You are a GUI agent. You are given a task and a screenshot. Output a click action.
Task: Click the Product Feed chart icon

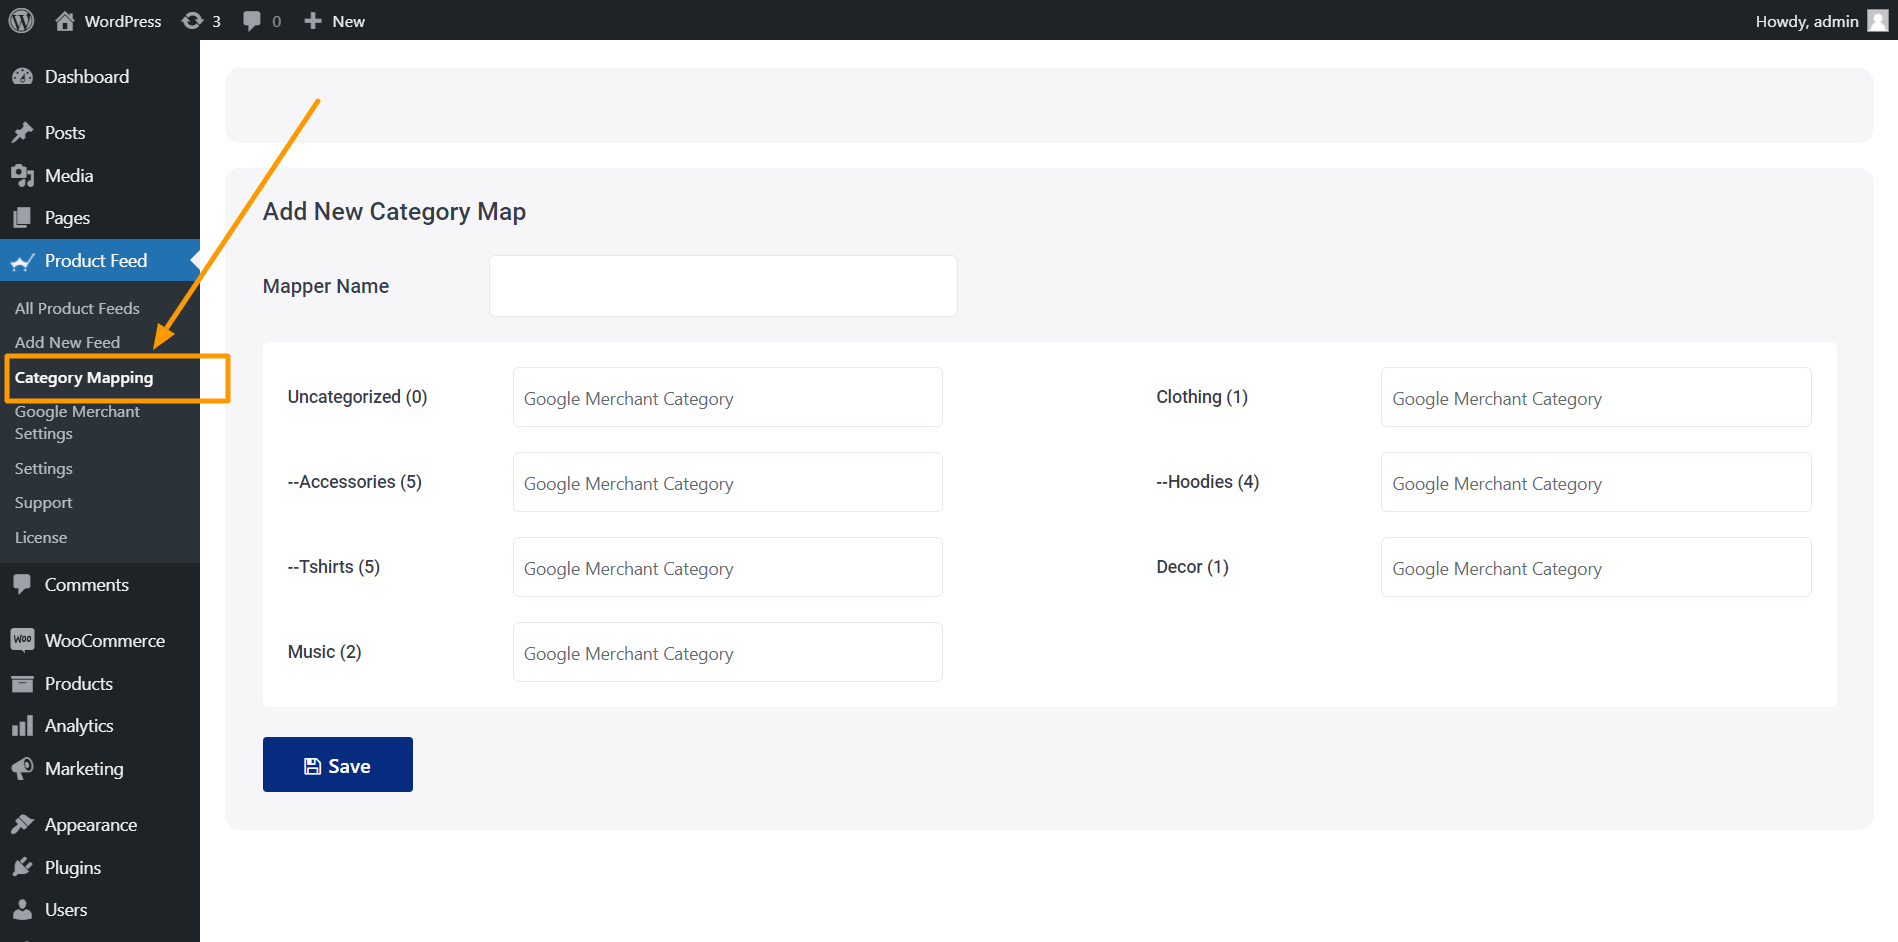pos(22,261)
